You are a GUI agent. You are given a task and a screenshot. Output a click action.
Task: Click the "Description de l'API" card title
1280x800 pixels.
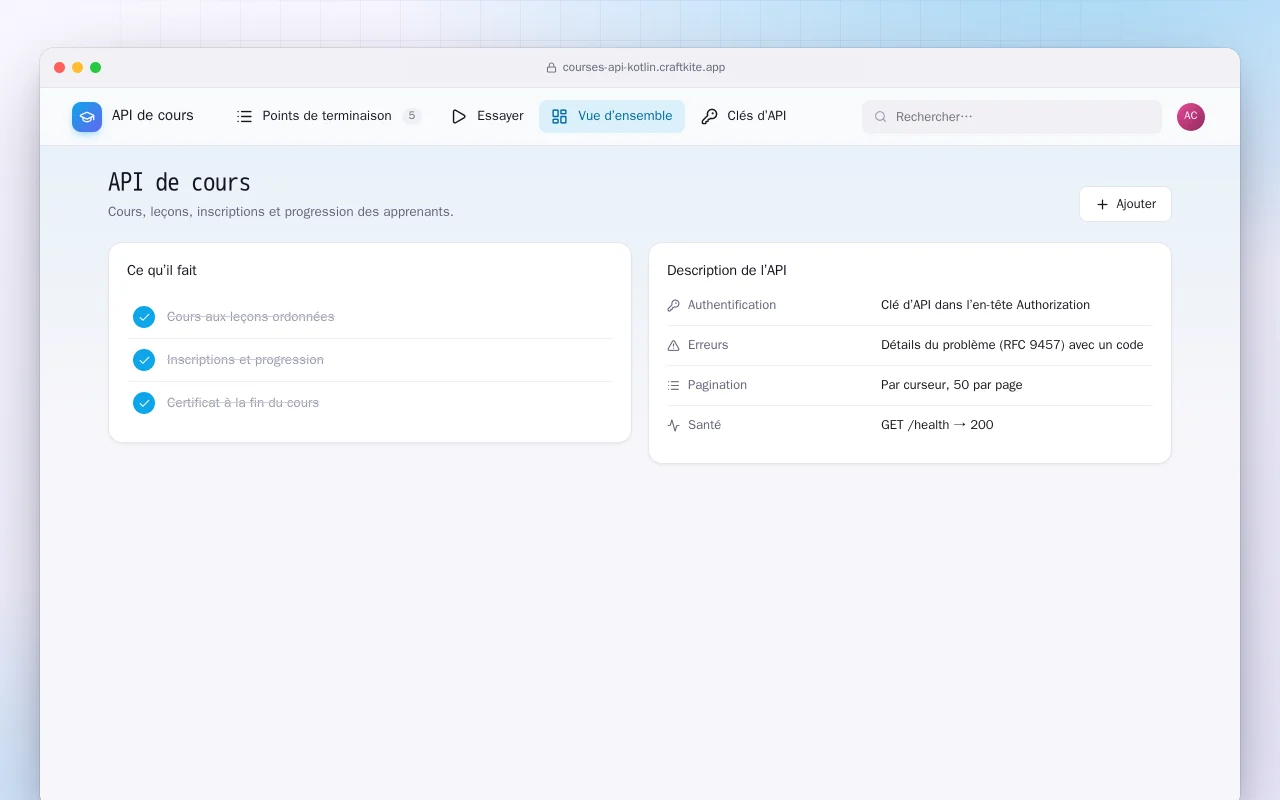pos(727,271)
